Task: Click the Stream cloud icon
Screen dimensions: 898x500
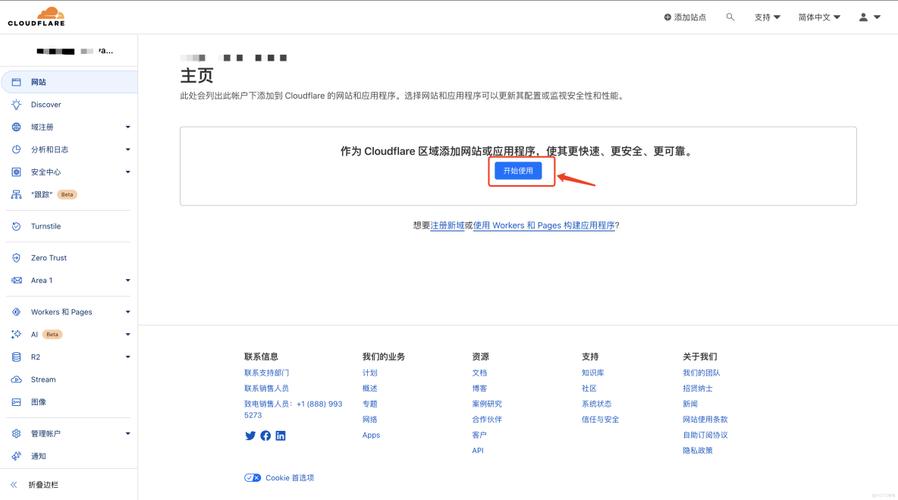Action: point(17,379)
